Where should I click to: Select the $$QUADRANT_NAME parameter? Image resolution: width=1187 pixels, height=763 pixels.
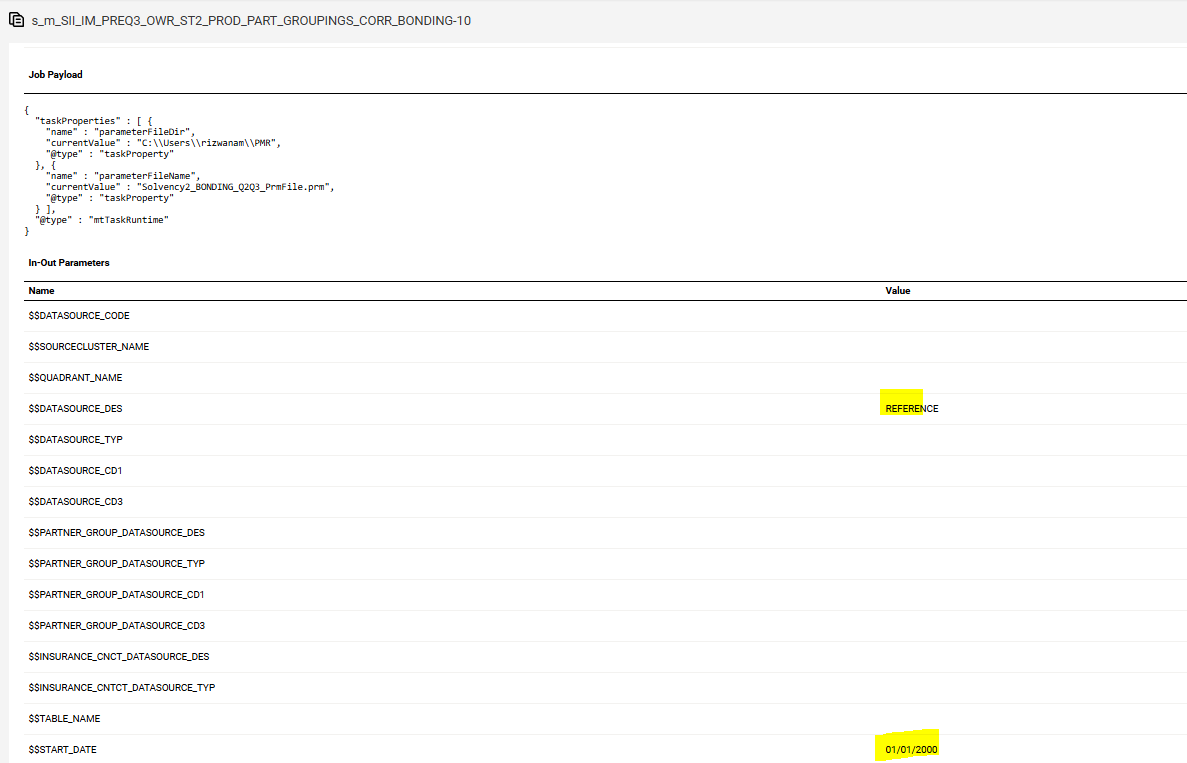(75, 378)
